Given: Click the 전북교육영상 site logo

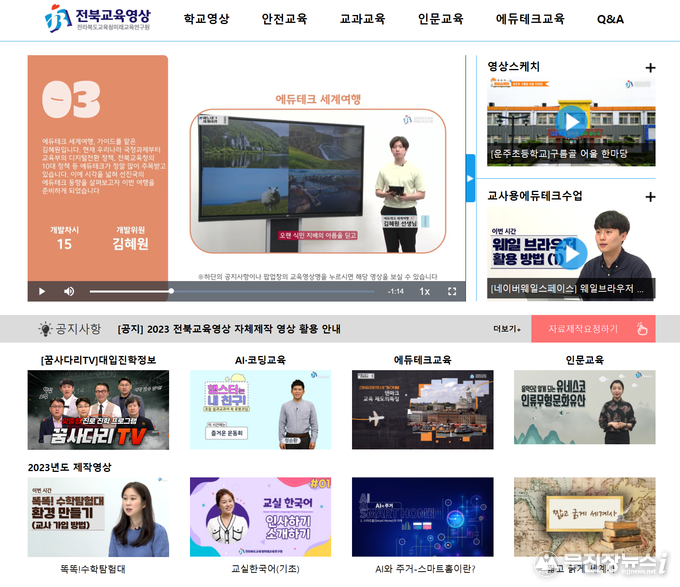Looking at the screenshot, I should click(x=98, y=18).
